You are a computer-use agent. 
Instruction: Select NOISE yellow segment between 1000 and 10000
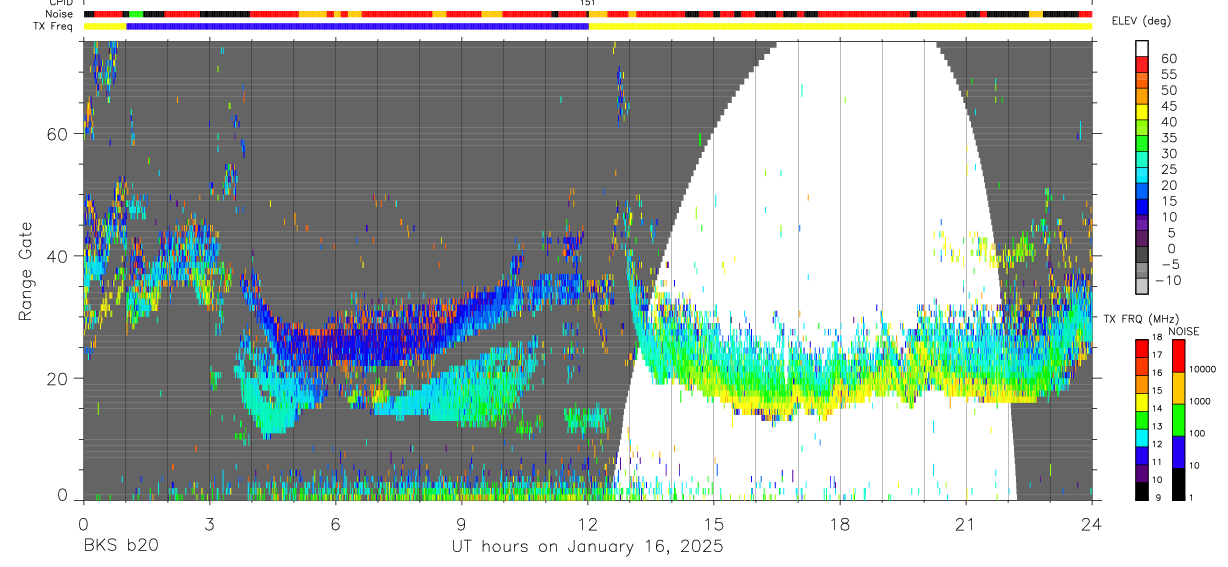click(x=1178, y=387)
